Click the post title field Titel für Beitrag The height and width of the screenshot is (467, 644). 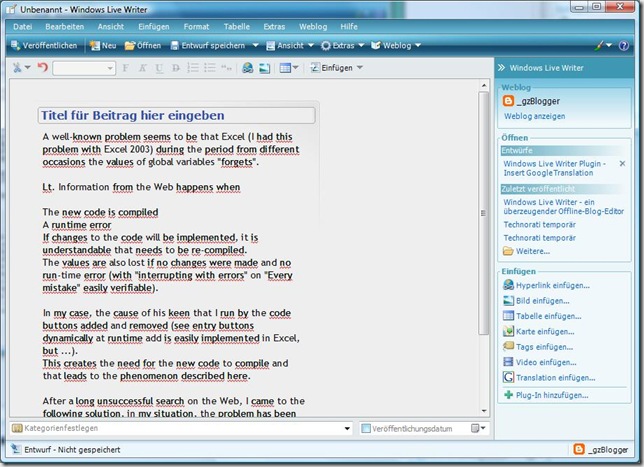(x=177, y=115)
